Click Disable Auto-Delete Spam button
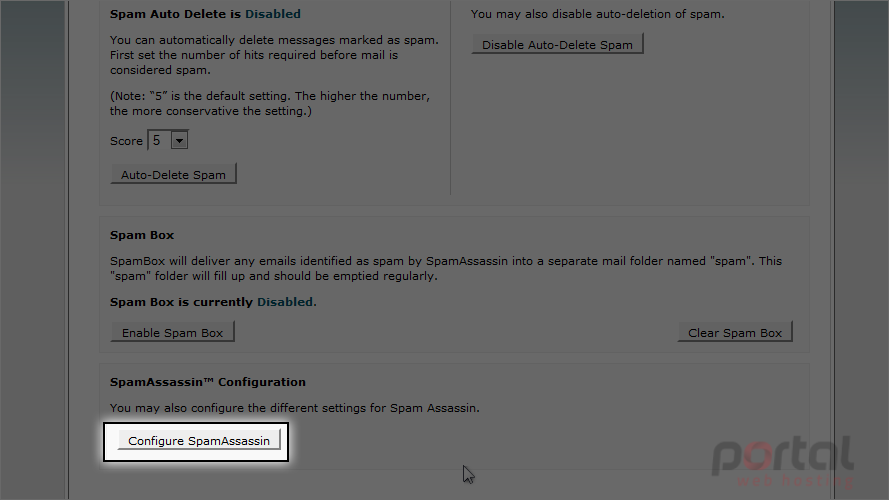This screenshot has height=500, width=889. pos(557,44)
